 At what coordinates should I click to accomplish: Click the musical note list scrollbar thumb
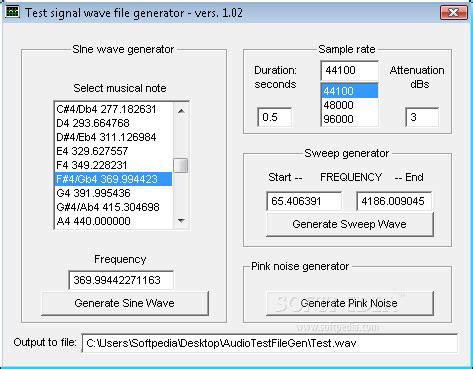(x=181, y=166)
